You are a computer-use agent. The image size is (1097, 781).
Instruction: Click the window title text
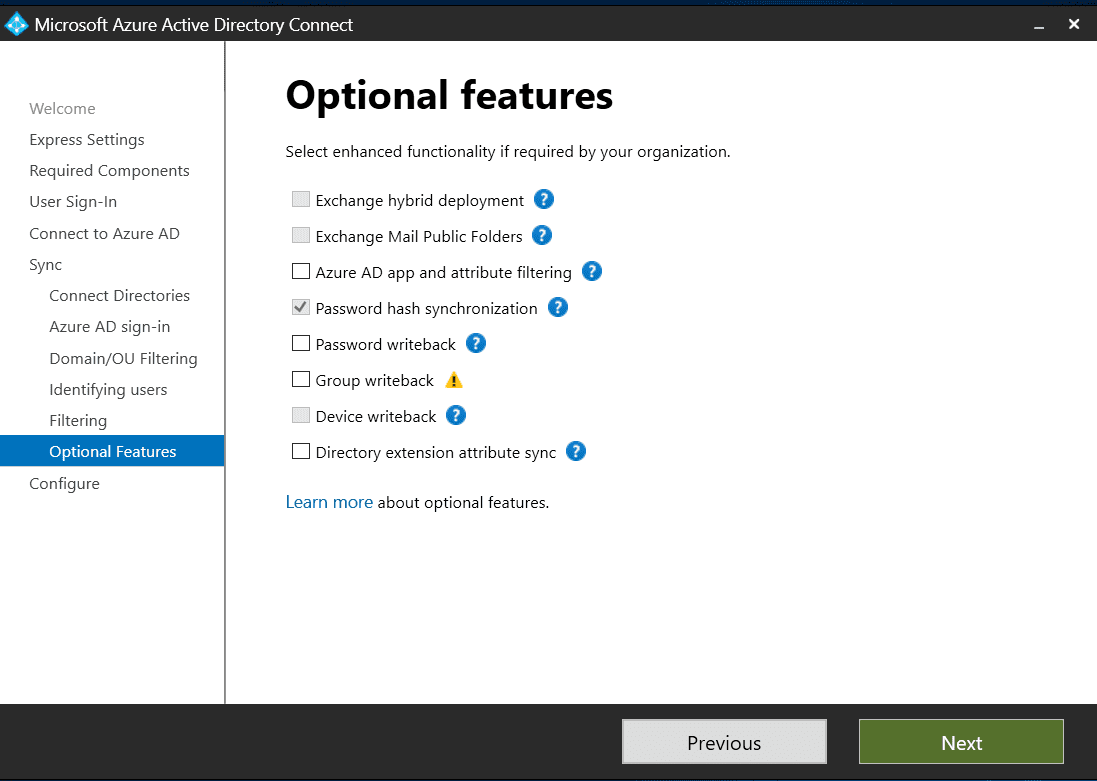pos(194,25)
